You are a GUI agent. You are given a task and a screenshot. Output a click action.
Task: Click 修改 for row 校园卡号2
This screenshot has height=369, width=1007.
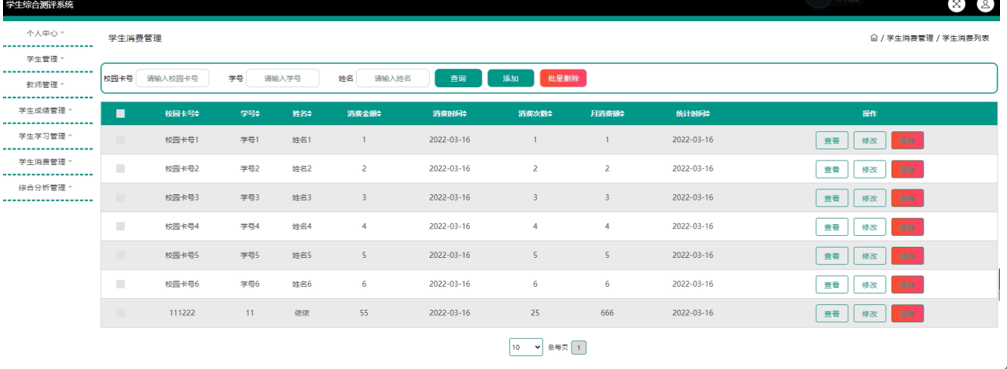(870, 169)
